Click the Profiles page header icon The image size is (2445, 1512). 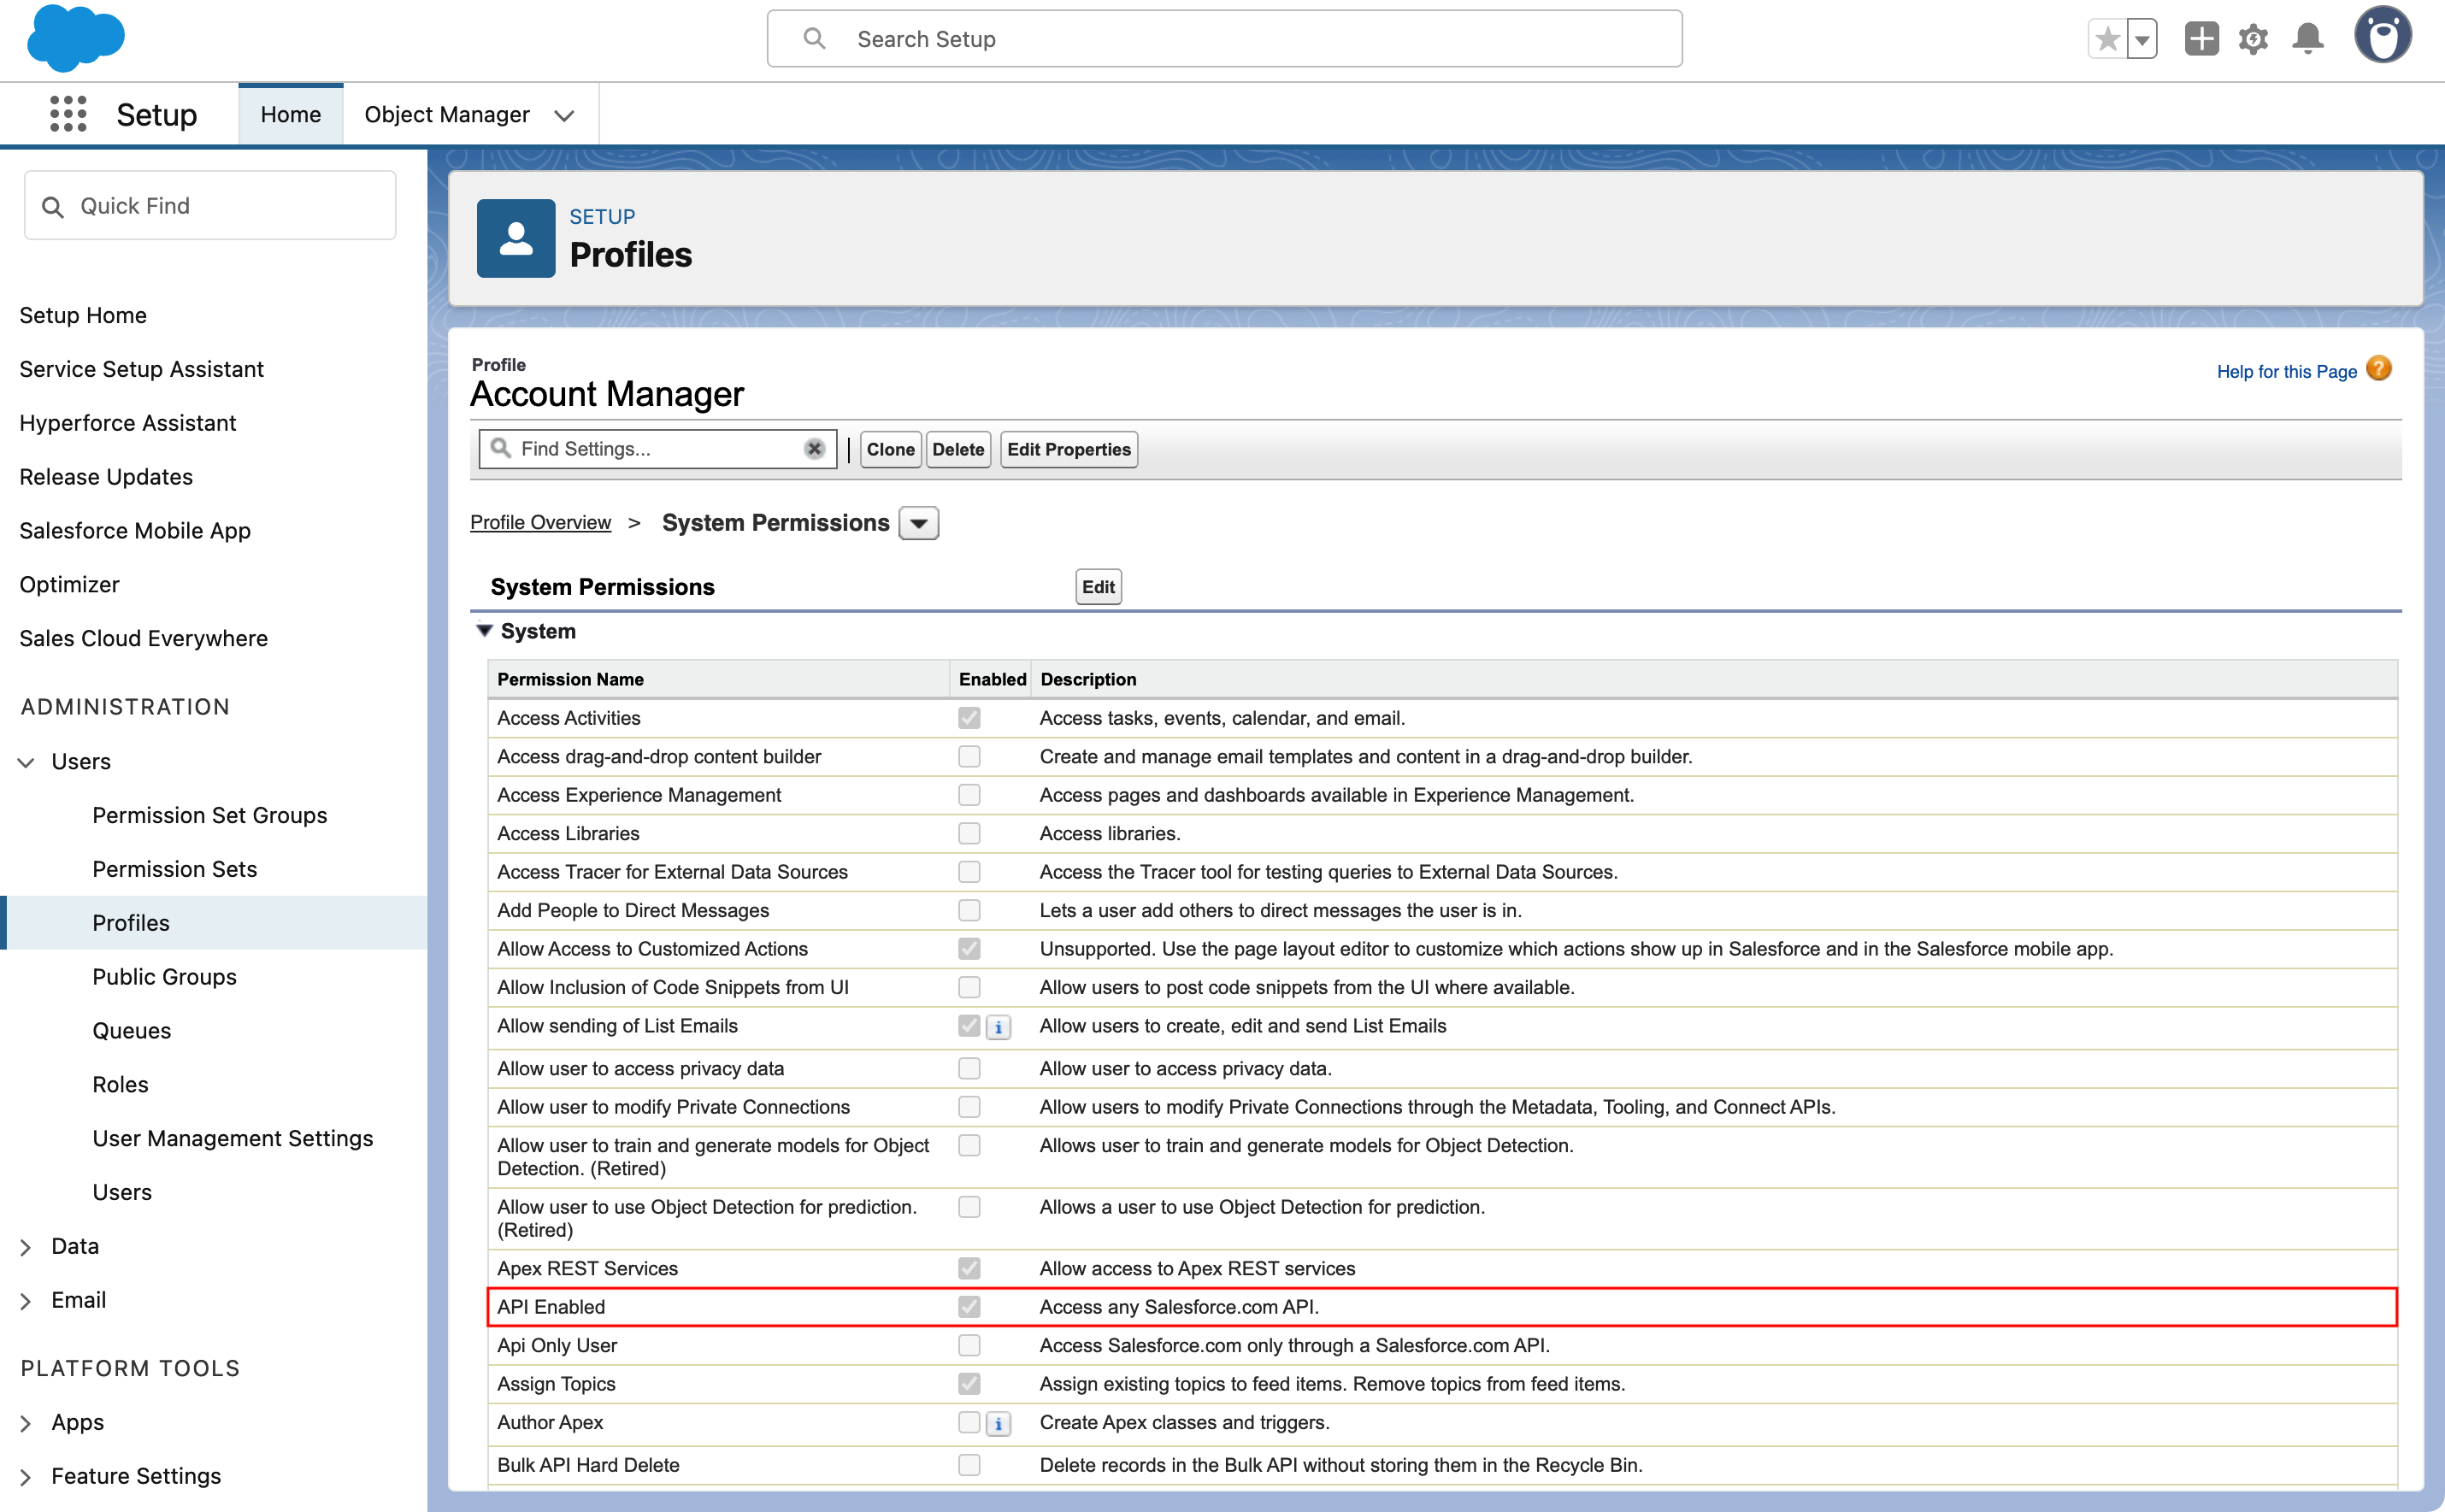[x=516, y=238]
